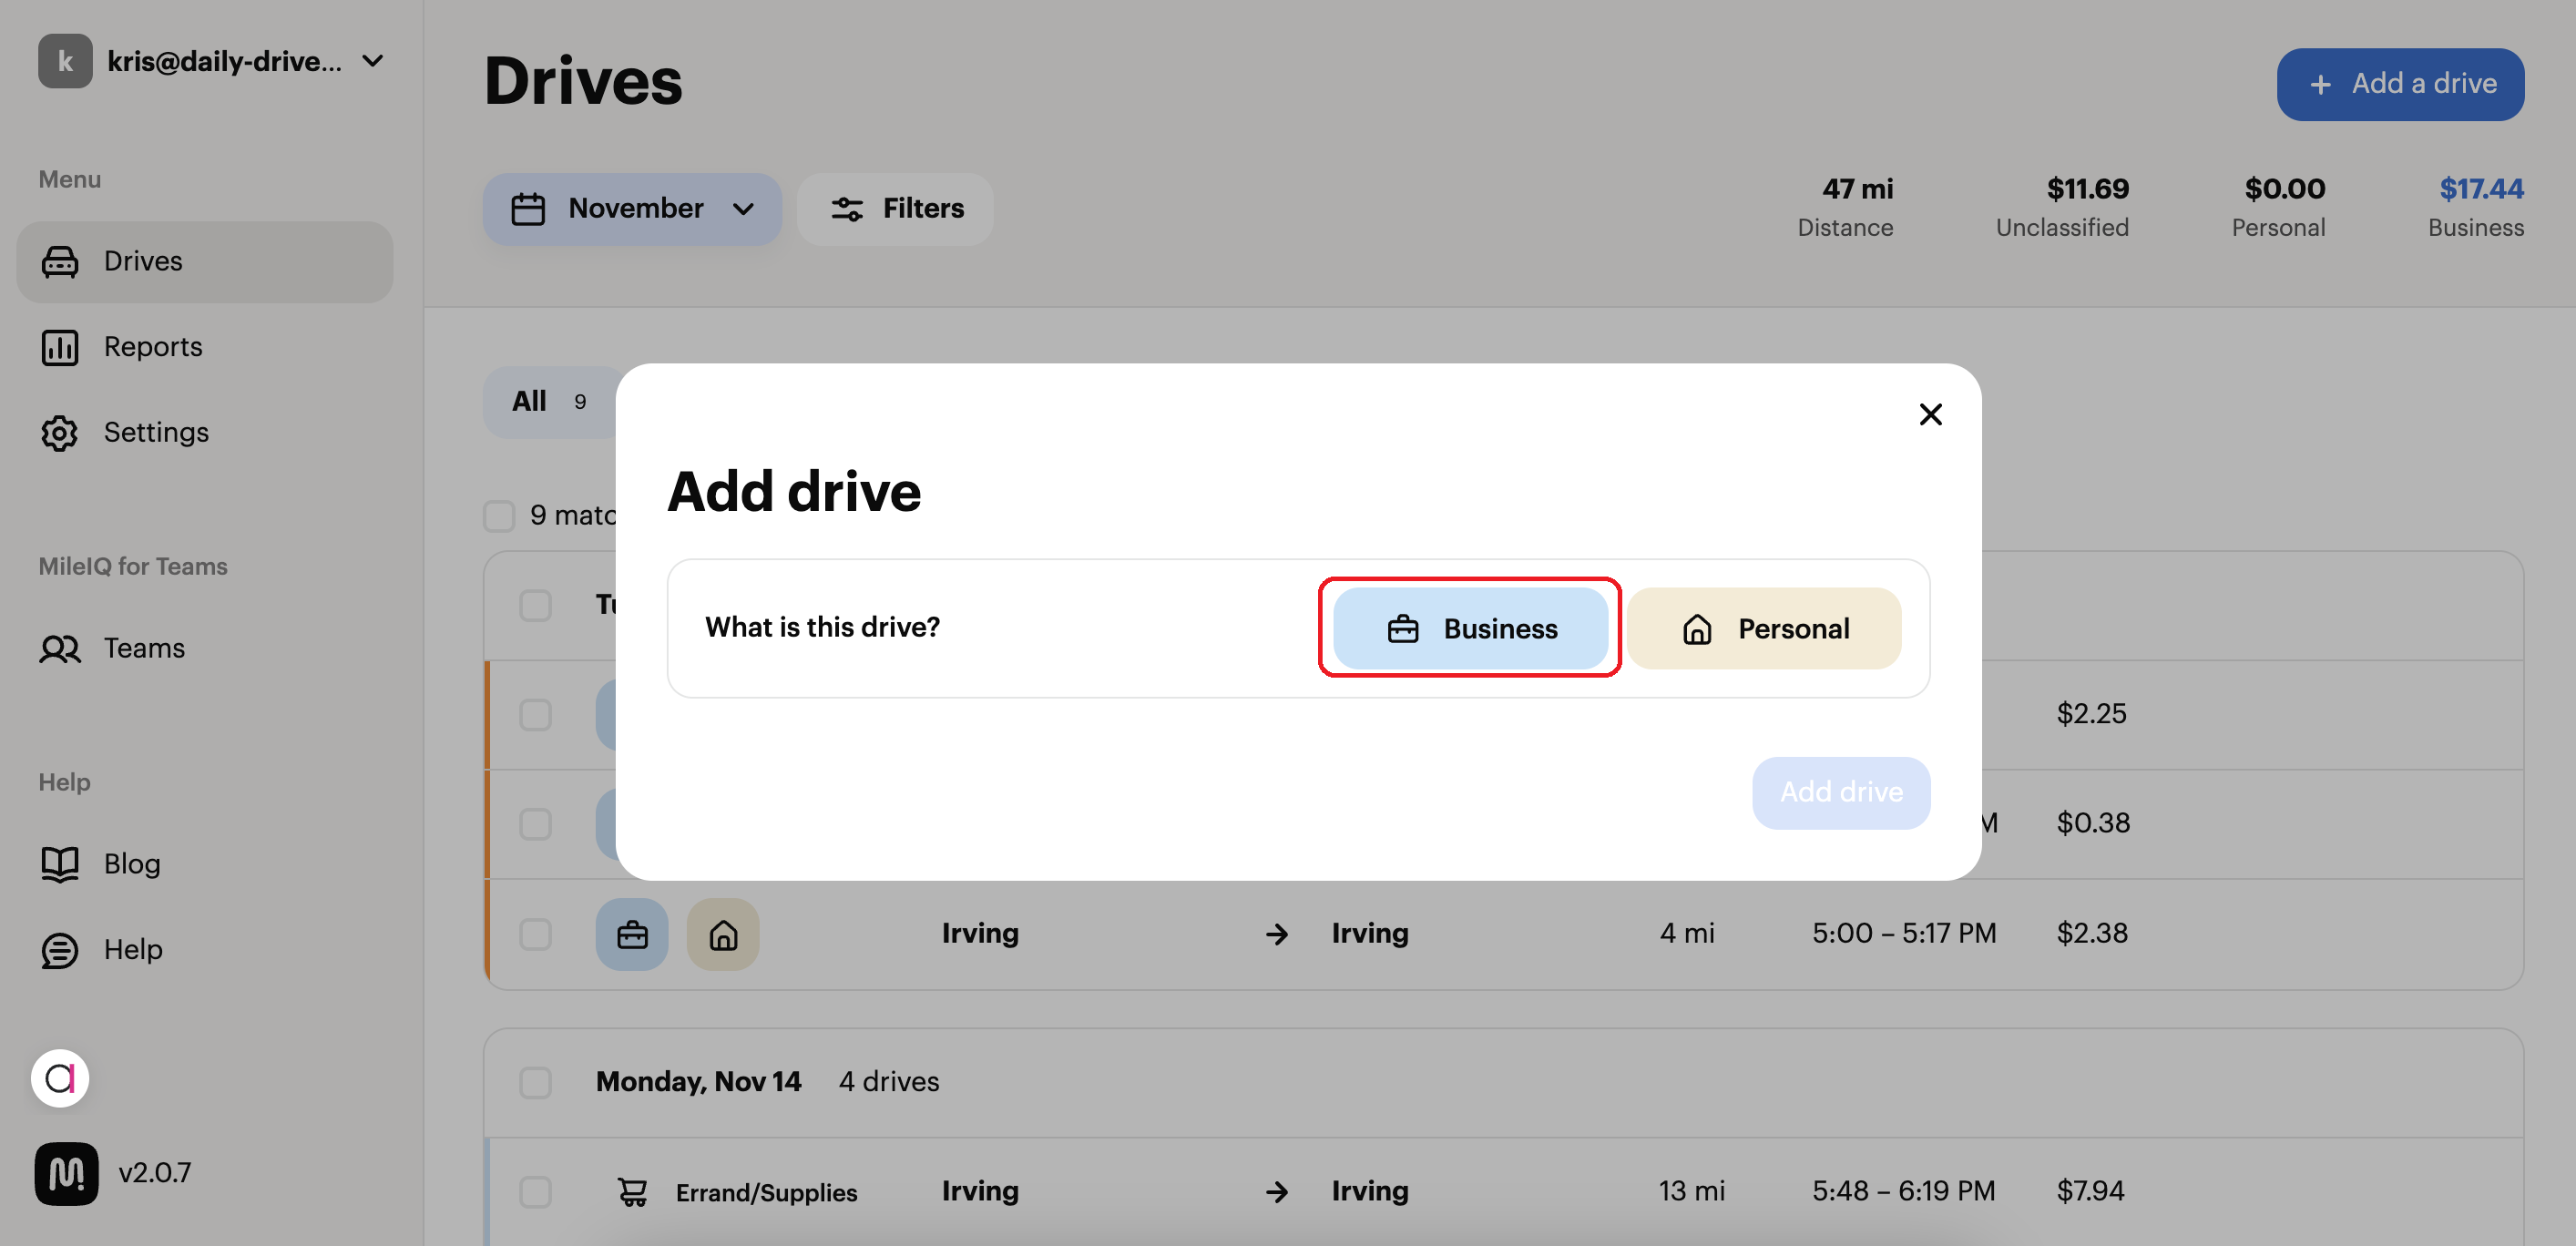Click the briefcase icon on the Irving drive row

point(631,933)
